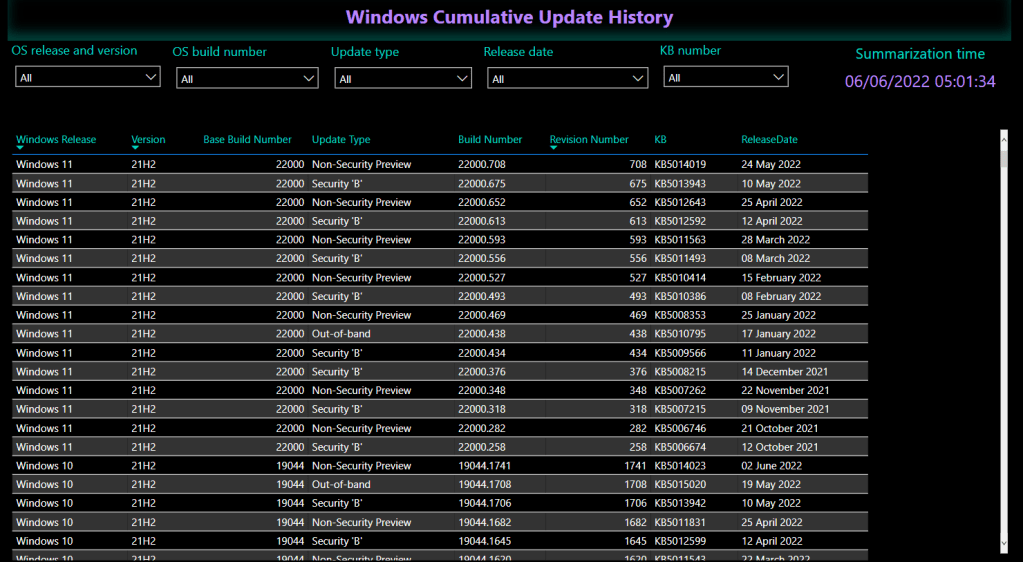Click the KB column header

tap(660, 140)
